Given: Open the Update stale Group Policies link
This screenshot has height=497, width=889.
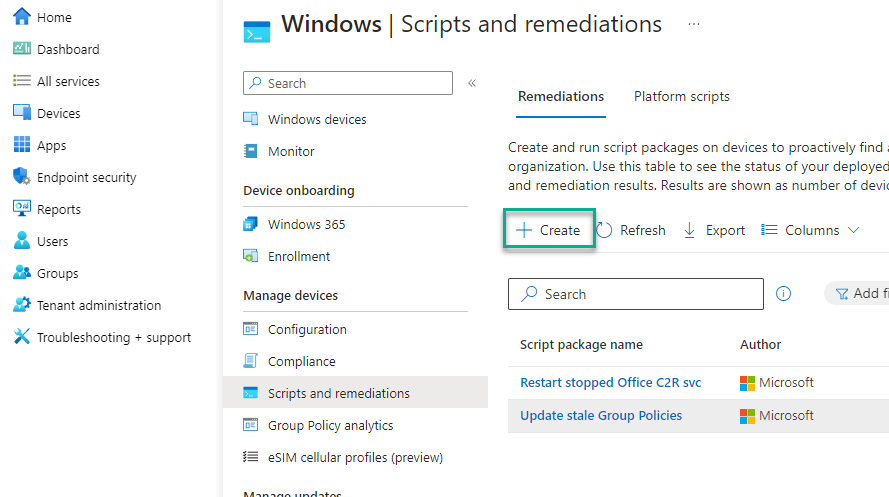Looking at the screenshot, I should click(x=601, y=415).
